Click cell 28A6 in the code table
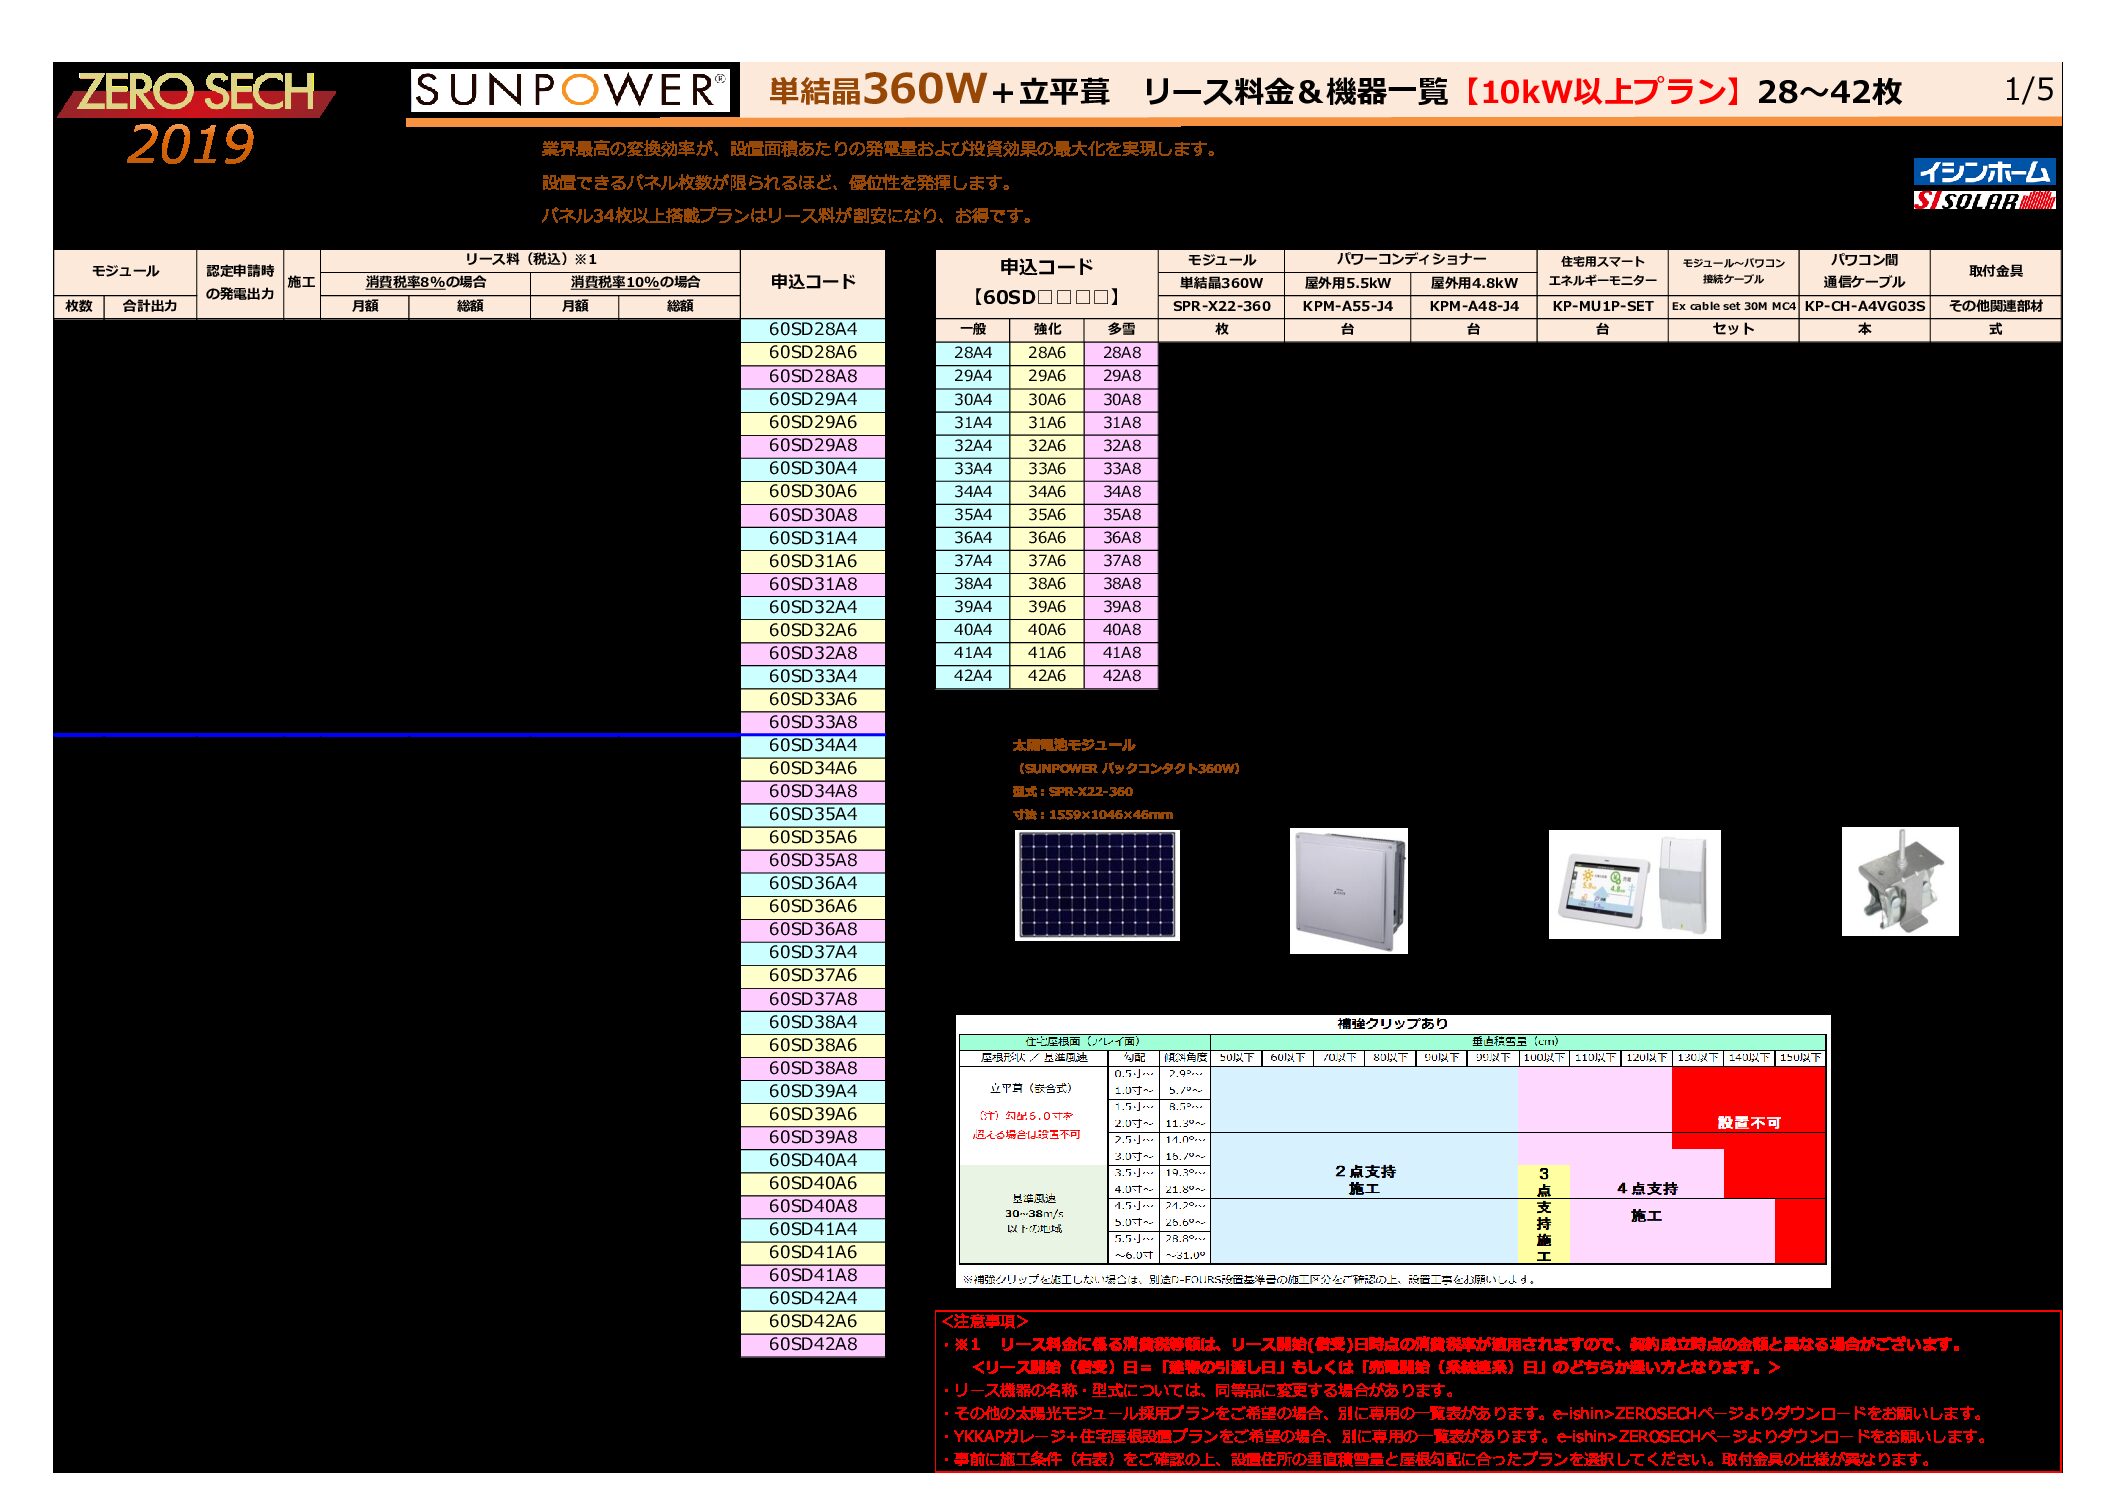 1047,353
